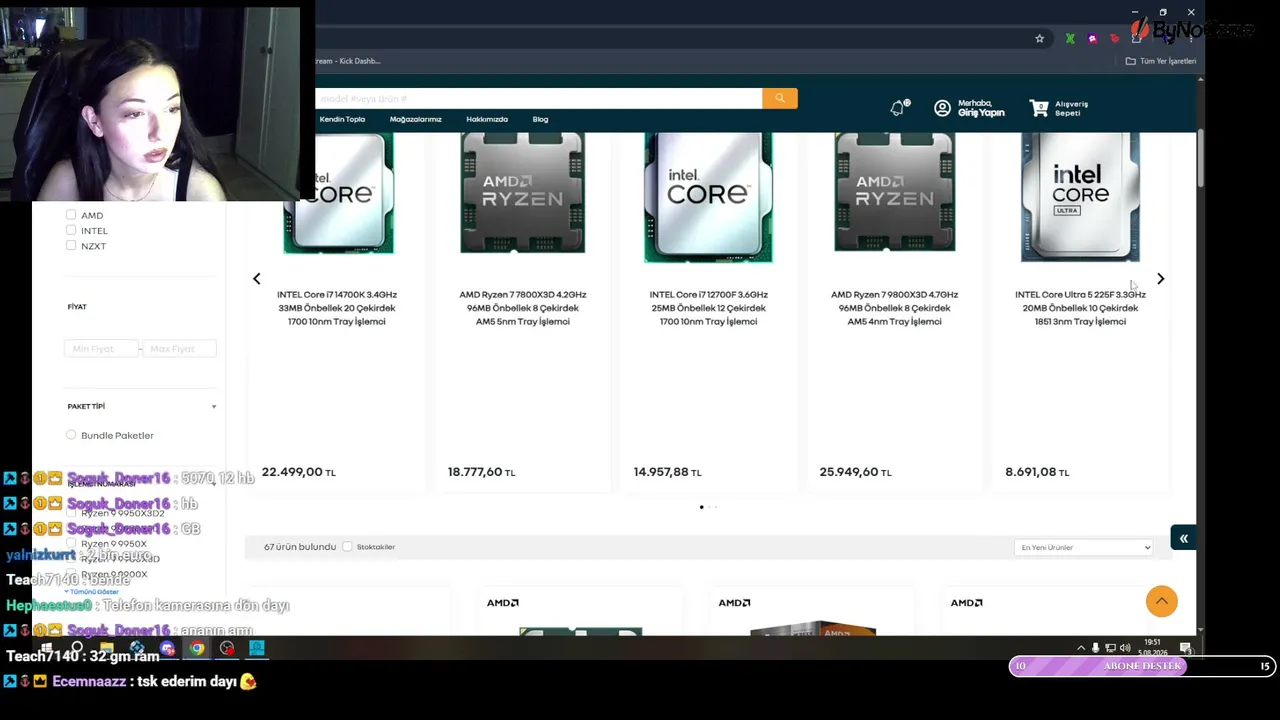Click the price 8.691,08 TL
1280x720 pixels.
coord(1037,472)
